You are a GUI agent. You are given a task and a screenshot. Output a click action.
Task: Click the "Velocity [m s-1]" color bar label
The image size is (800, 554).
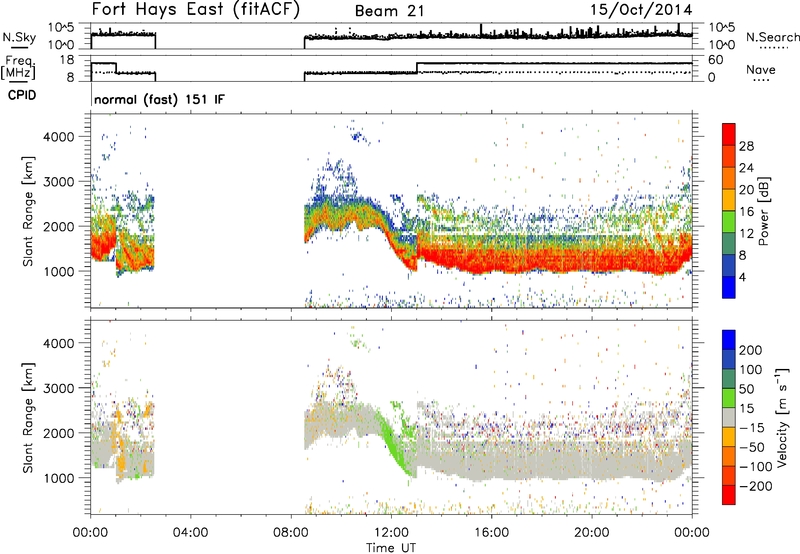click(782, 417)
